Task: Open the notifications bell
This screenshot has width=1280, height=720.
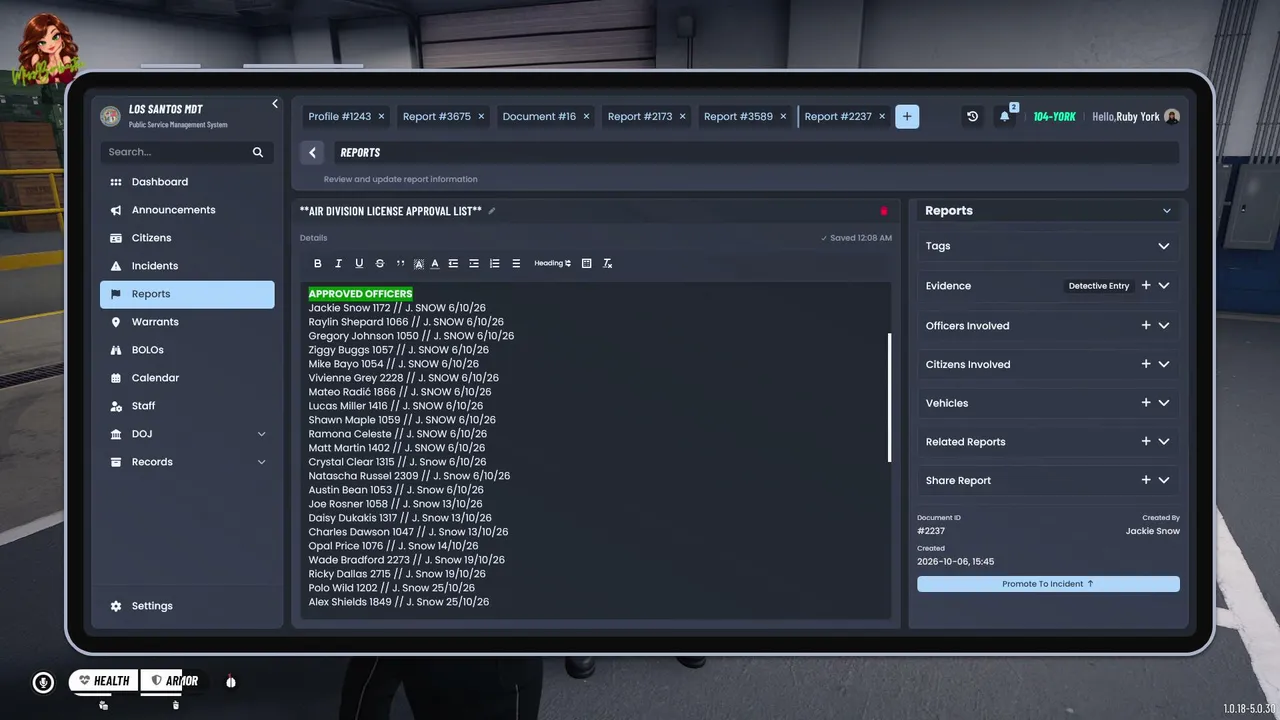Action: pos(1004,117)
